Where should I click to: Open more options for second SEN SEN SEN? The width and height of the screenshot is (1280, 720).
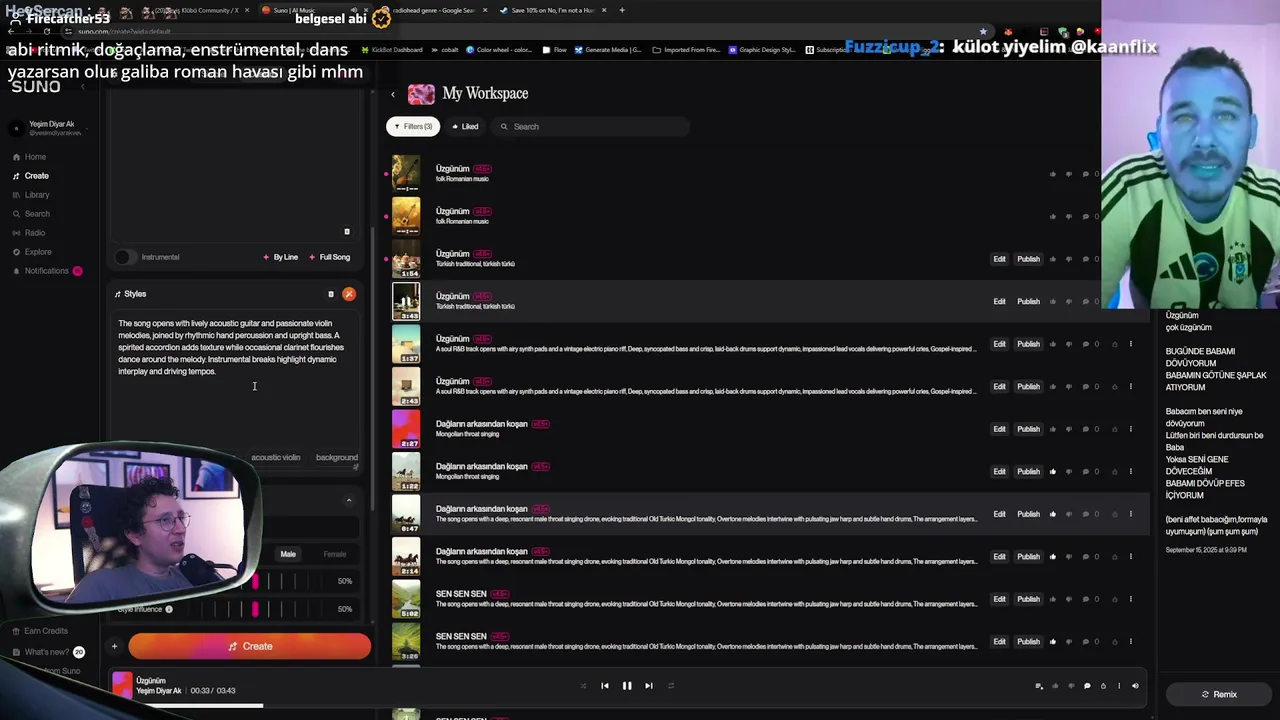(1131, 641)
